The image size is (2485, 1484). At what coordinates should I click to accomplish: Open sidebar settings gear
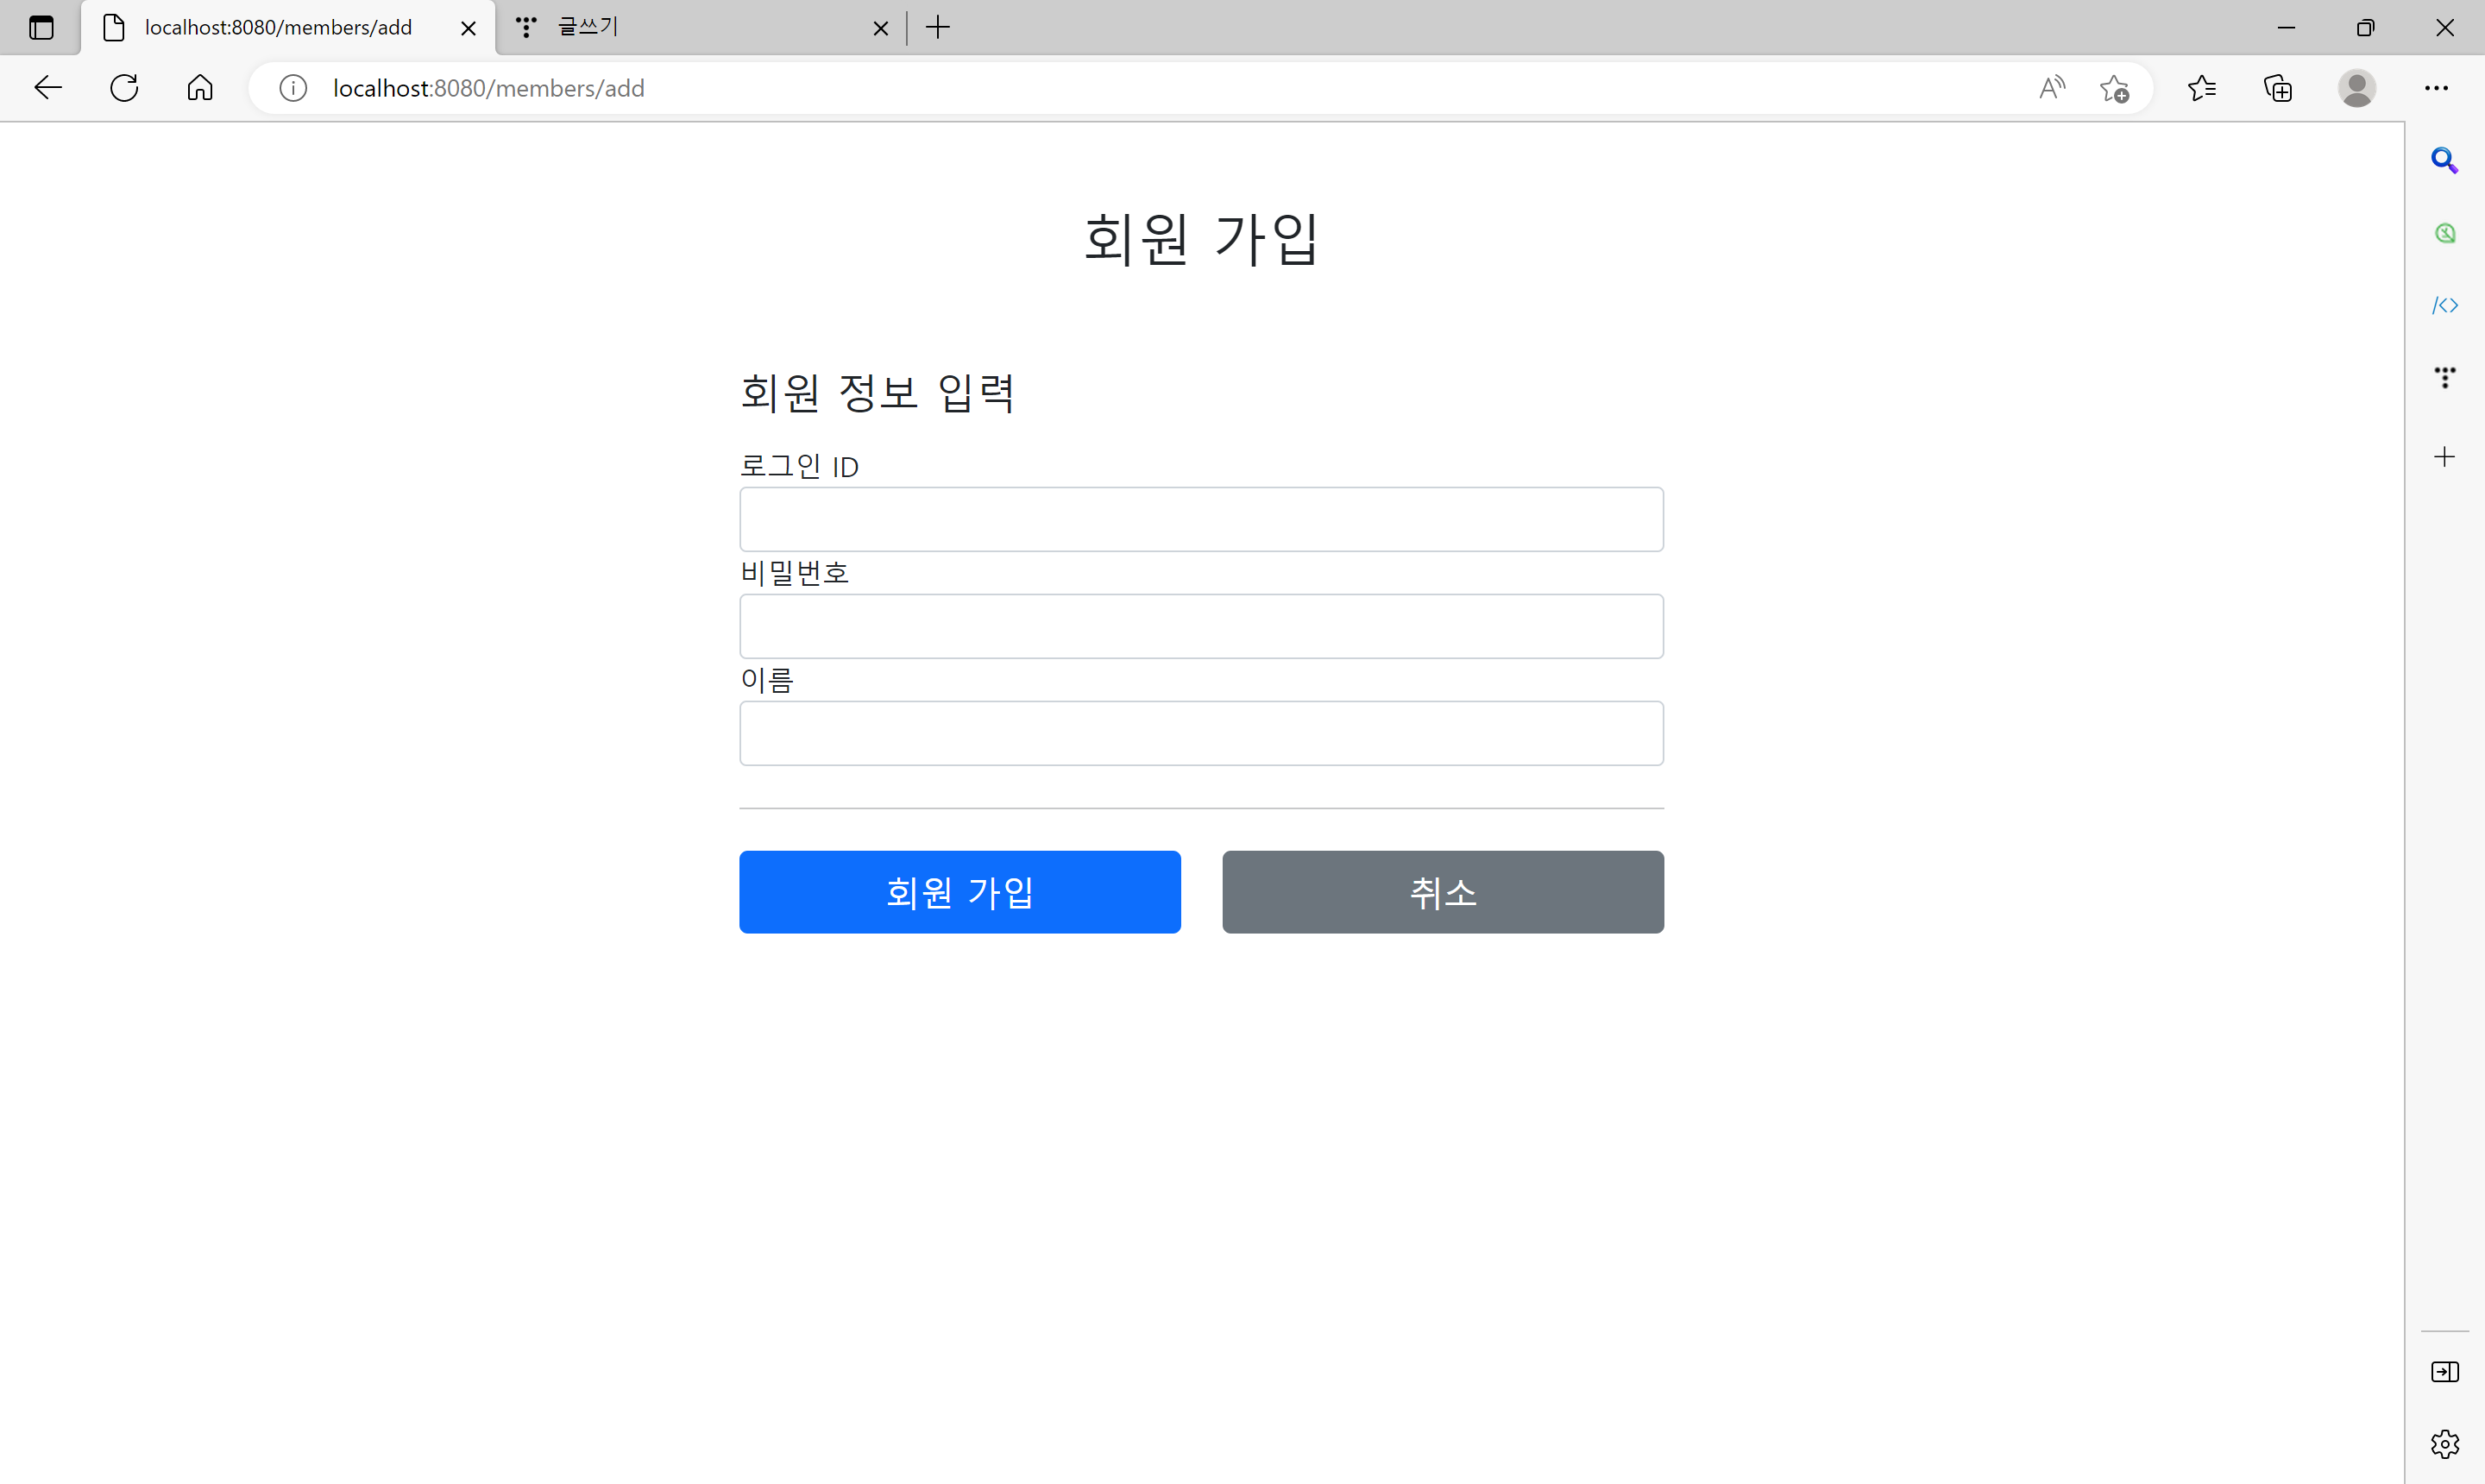click(x=2444, y=1443)
